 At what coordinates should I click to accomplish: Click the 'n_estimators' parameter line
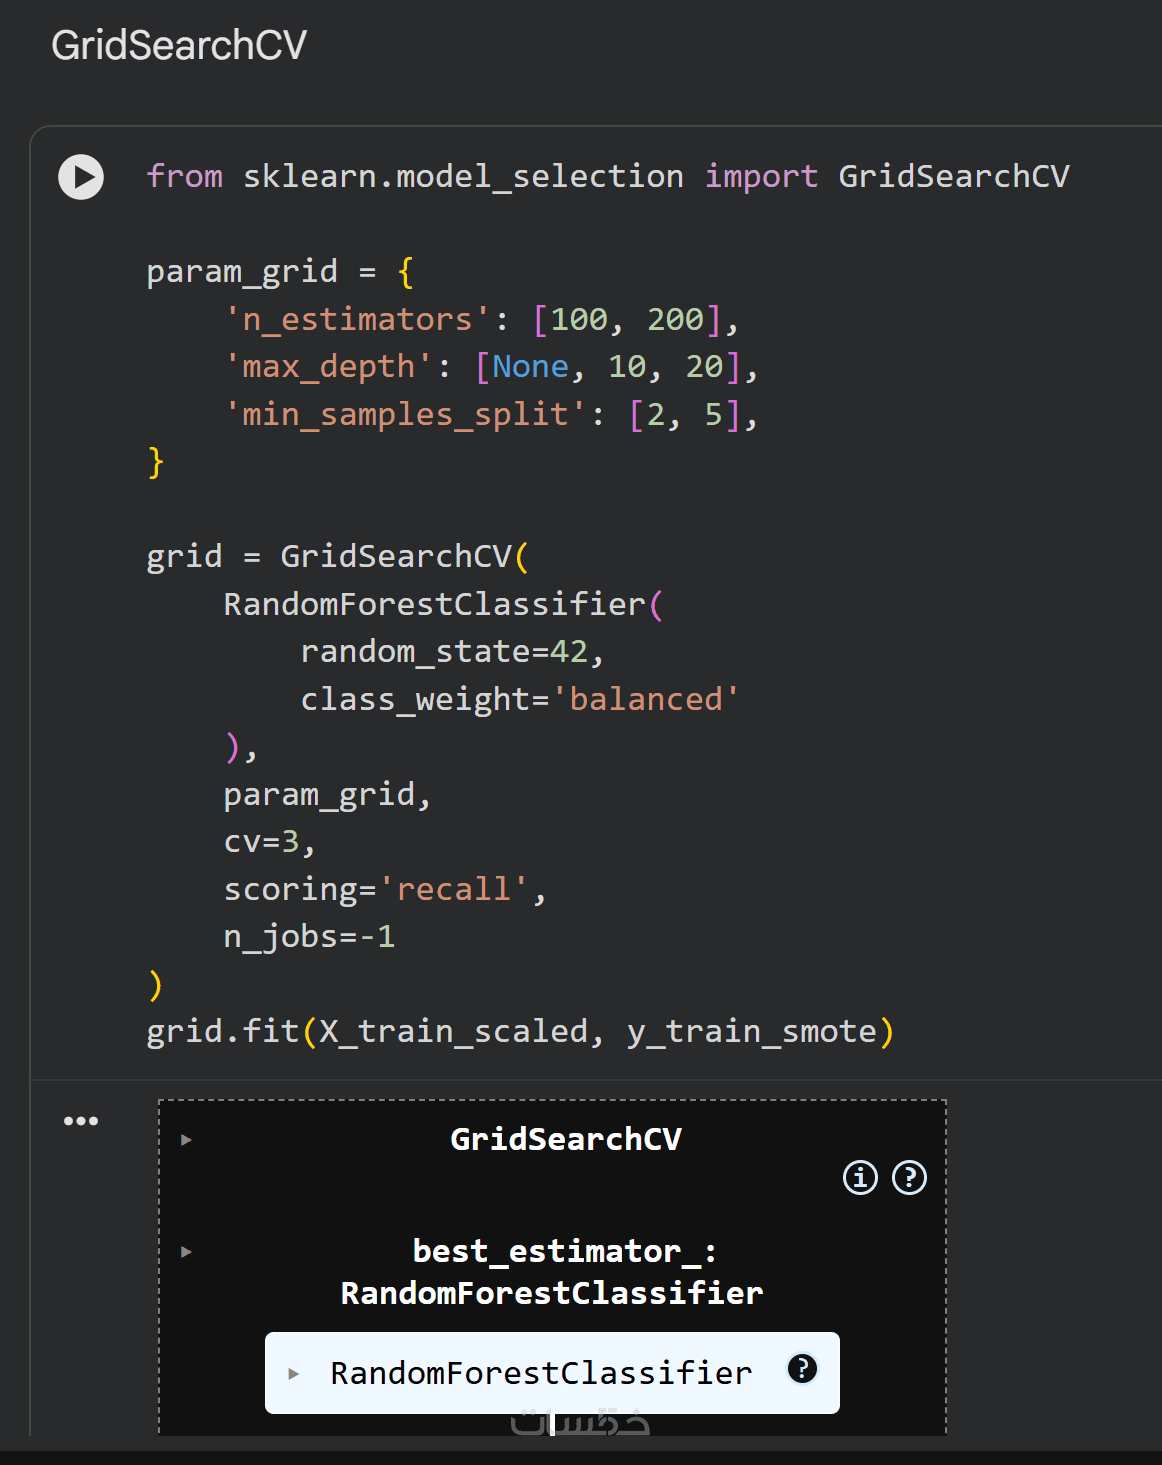482,320
